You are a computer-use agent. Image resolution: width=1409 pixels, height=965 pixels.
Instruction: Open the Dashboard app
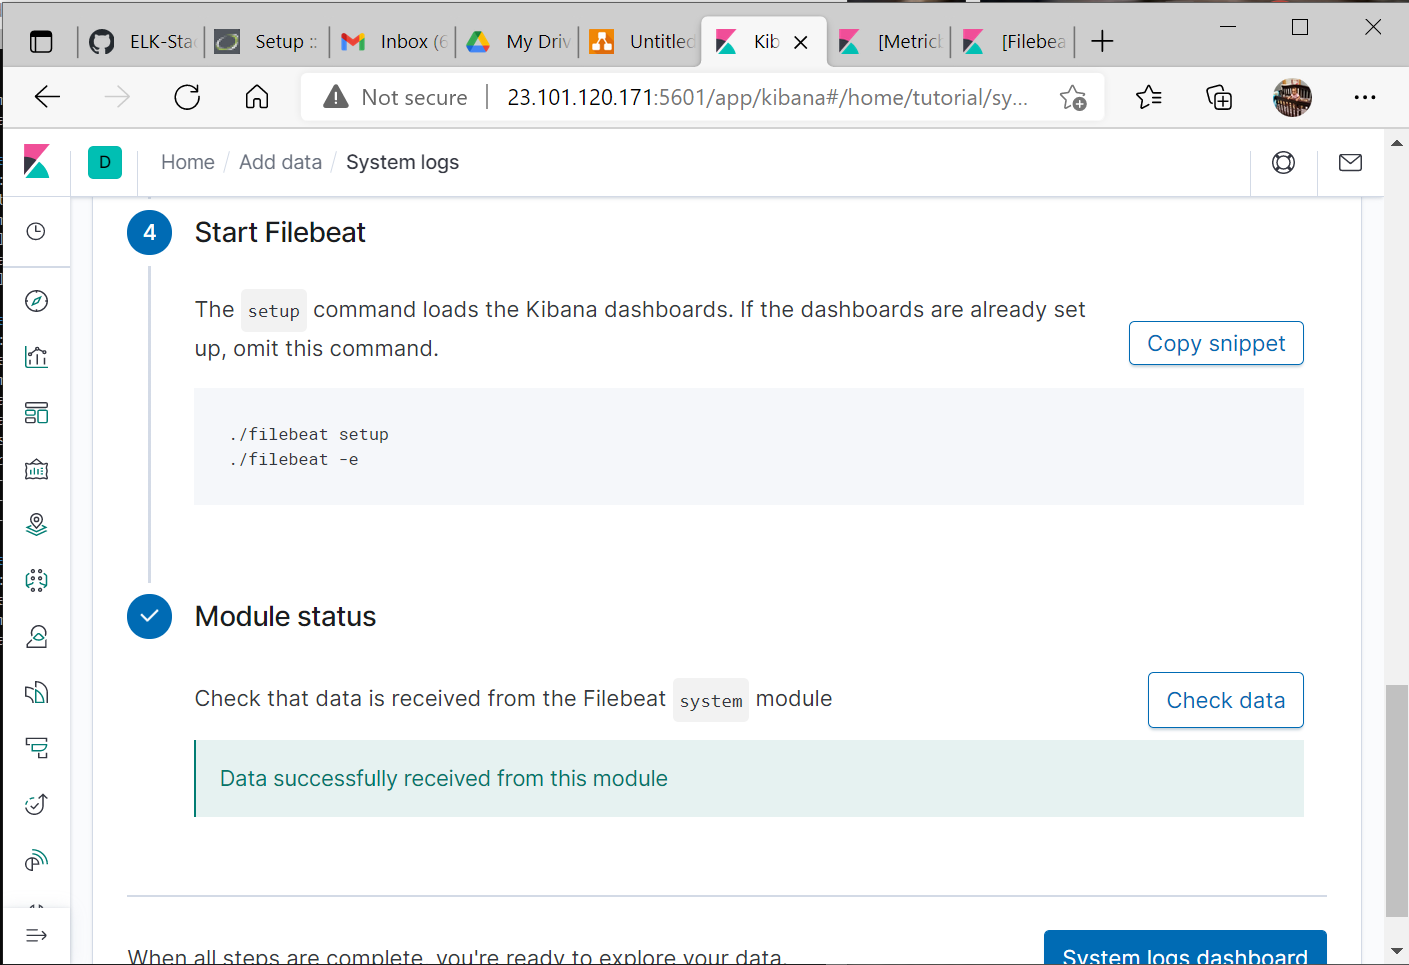[36, 412]
